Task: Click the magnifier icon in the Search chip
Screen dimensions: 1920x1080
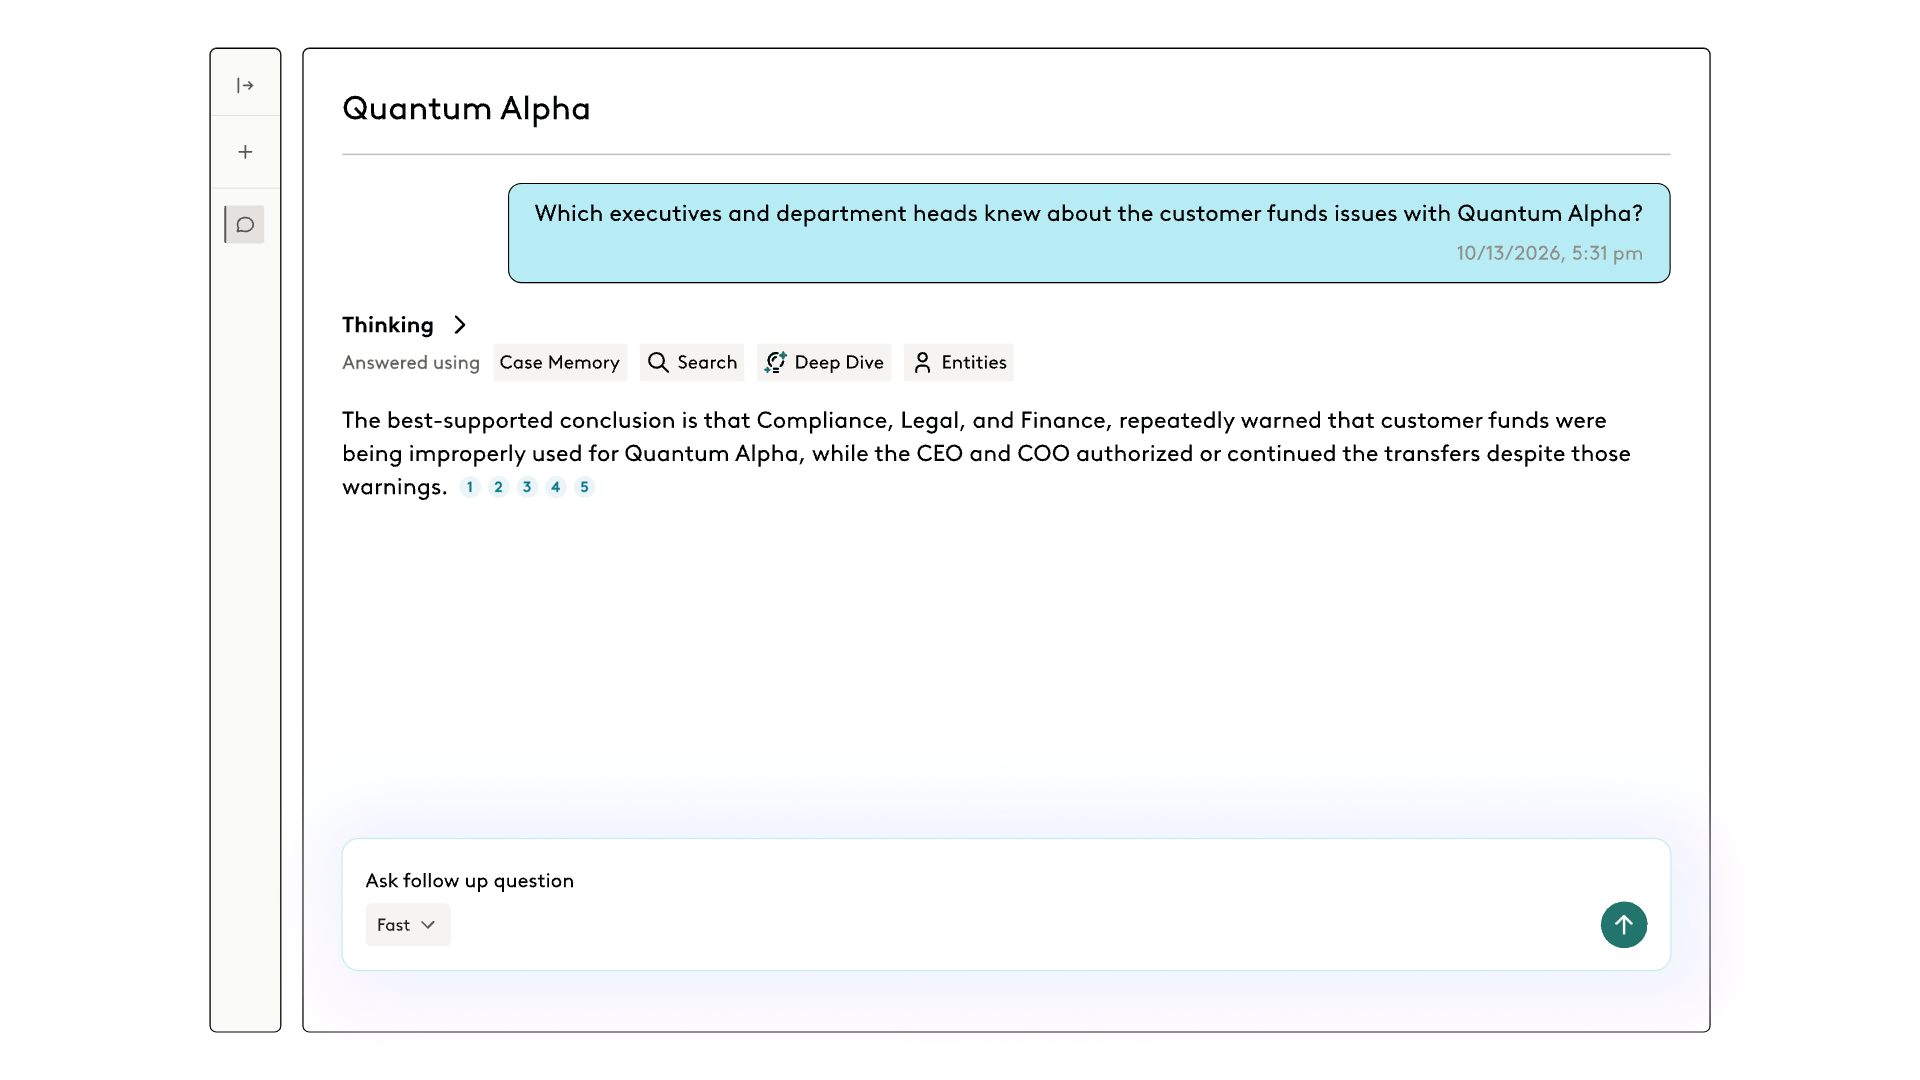Action: coord(658,362)
